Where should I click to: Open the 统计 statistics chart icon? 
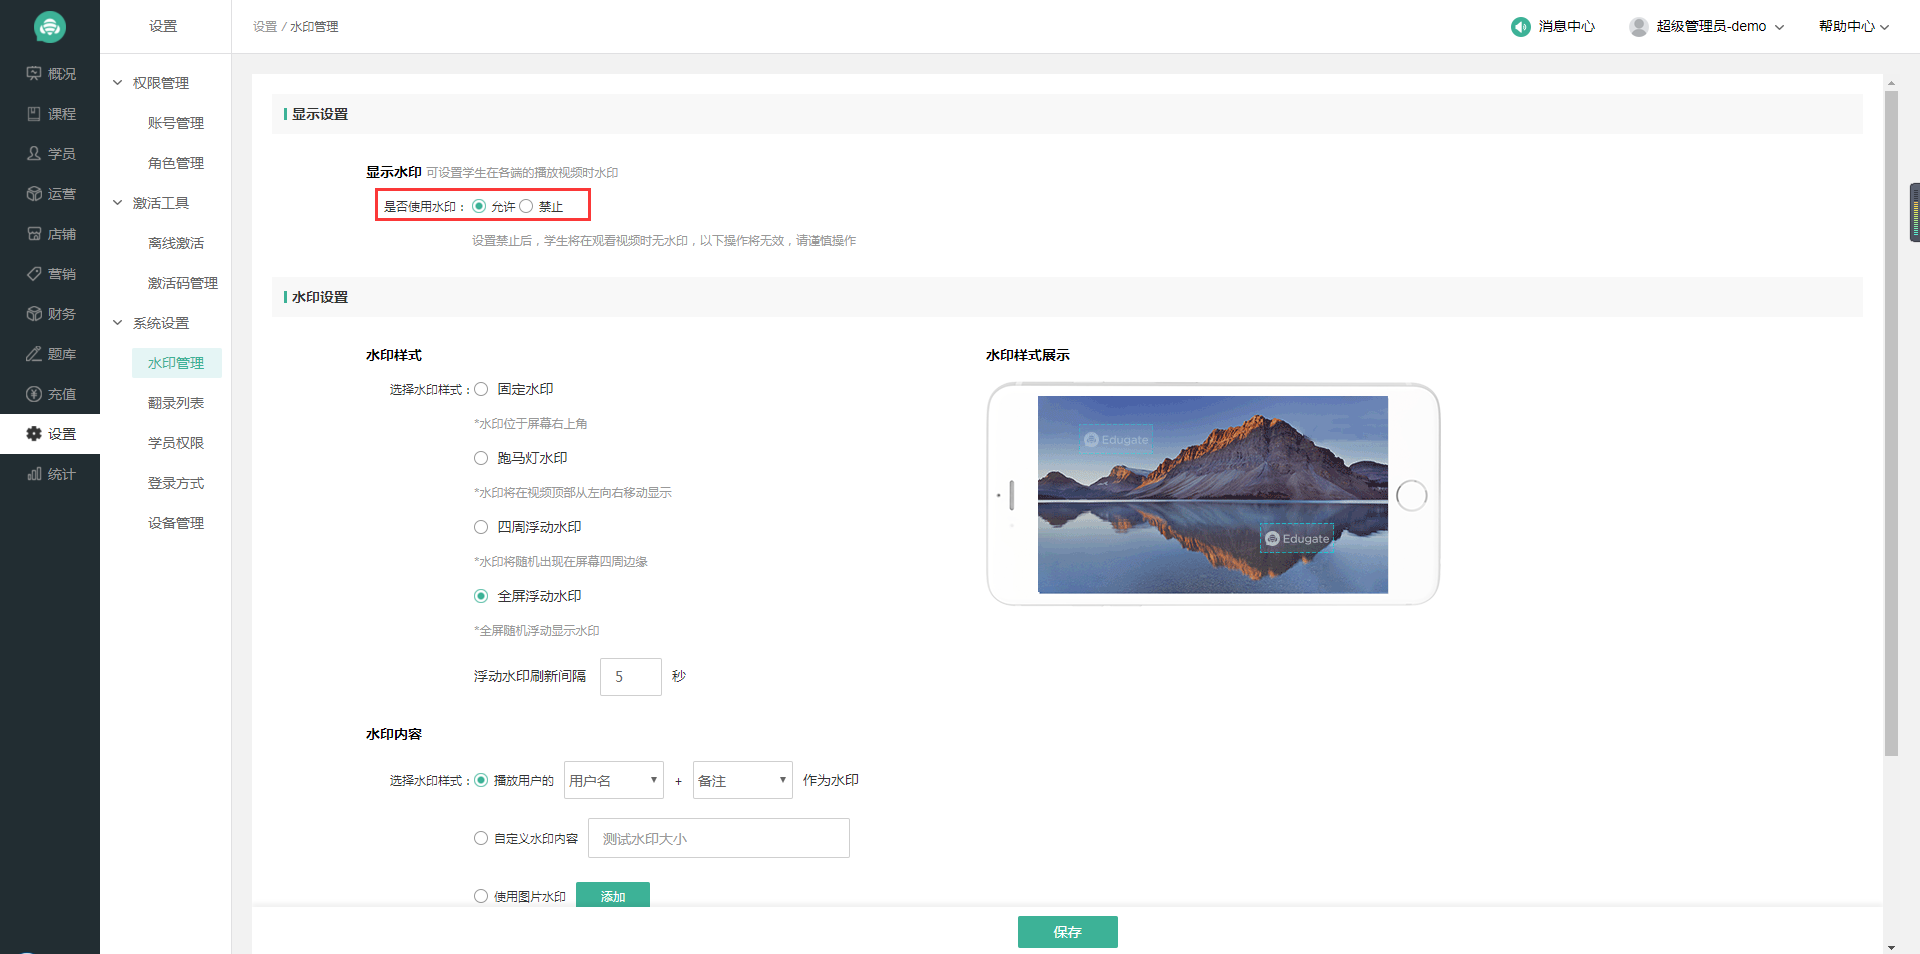pos(34,474)
